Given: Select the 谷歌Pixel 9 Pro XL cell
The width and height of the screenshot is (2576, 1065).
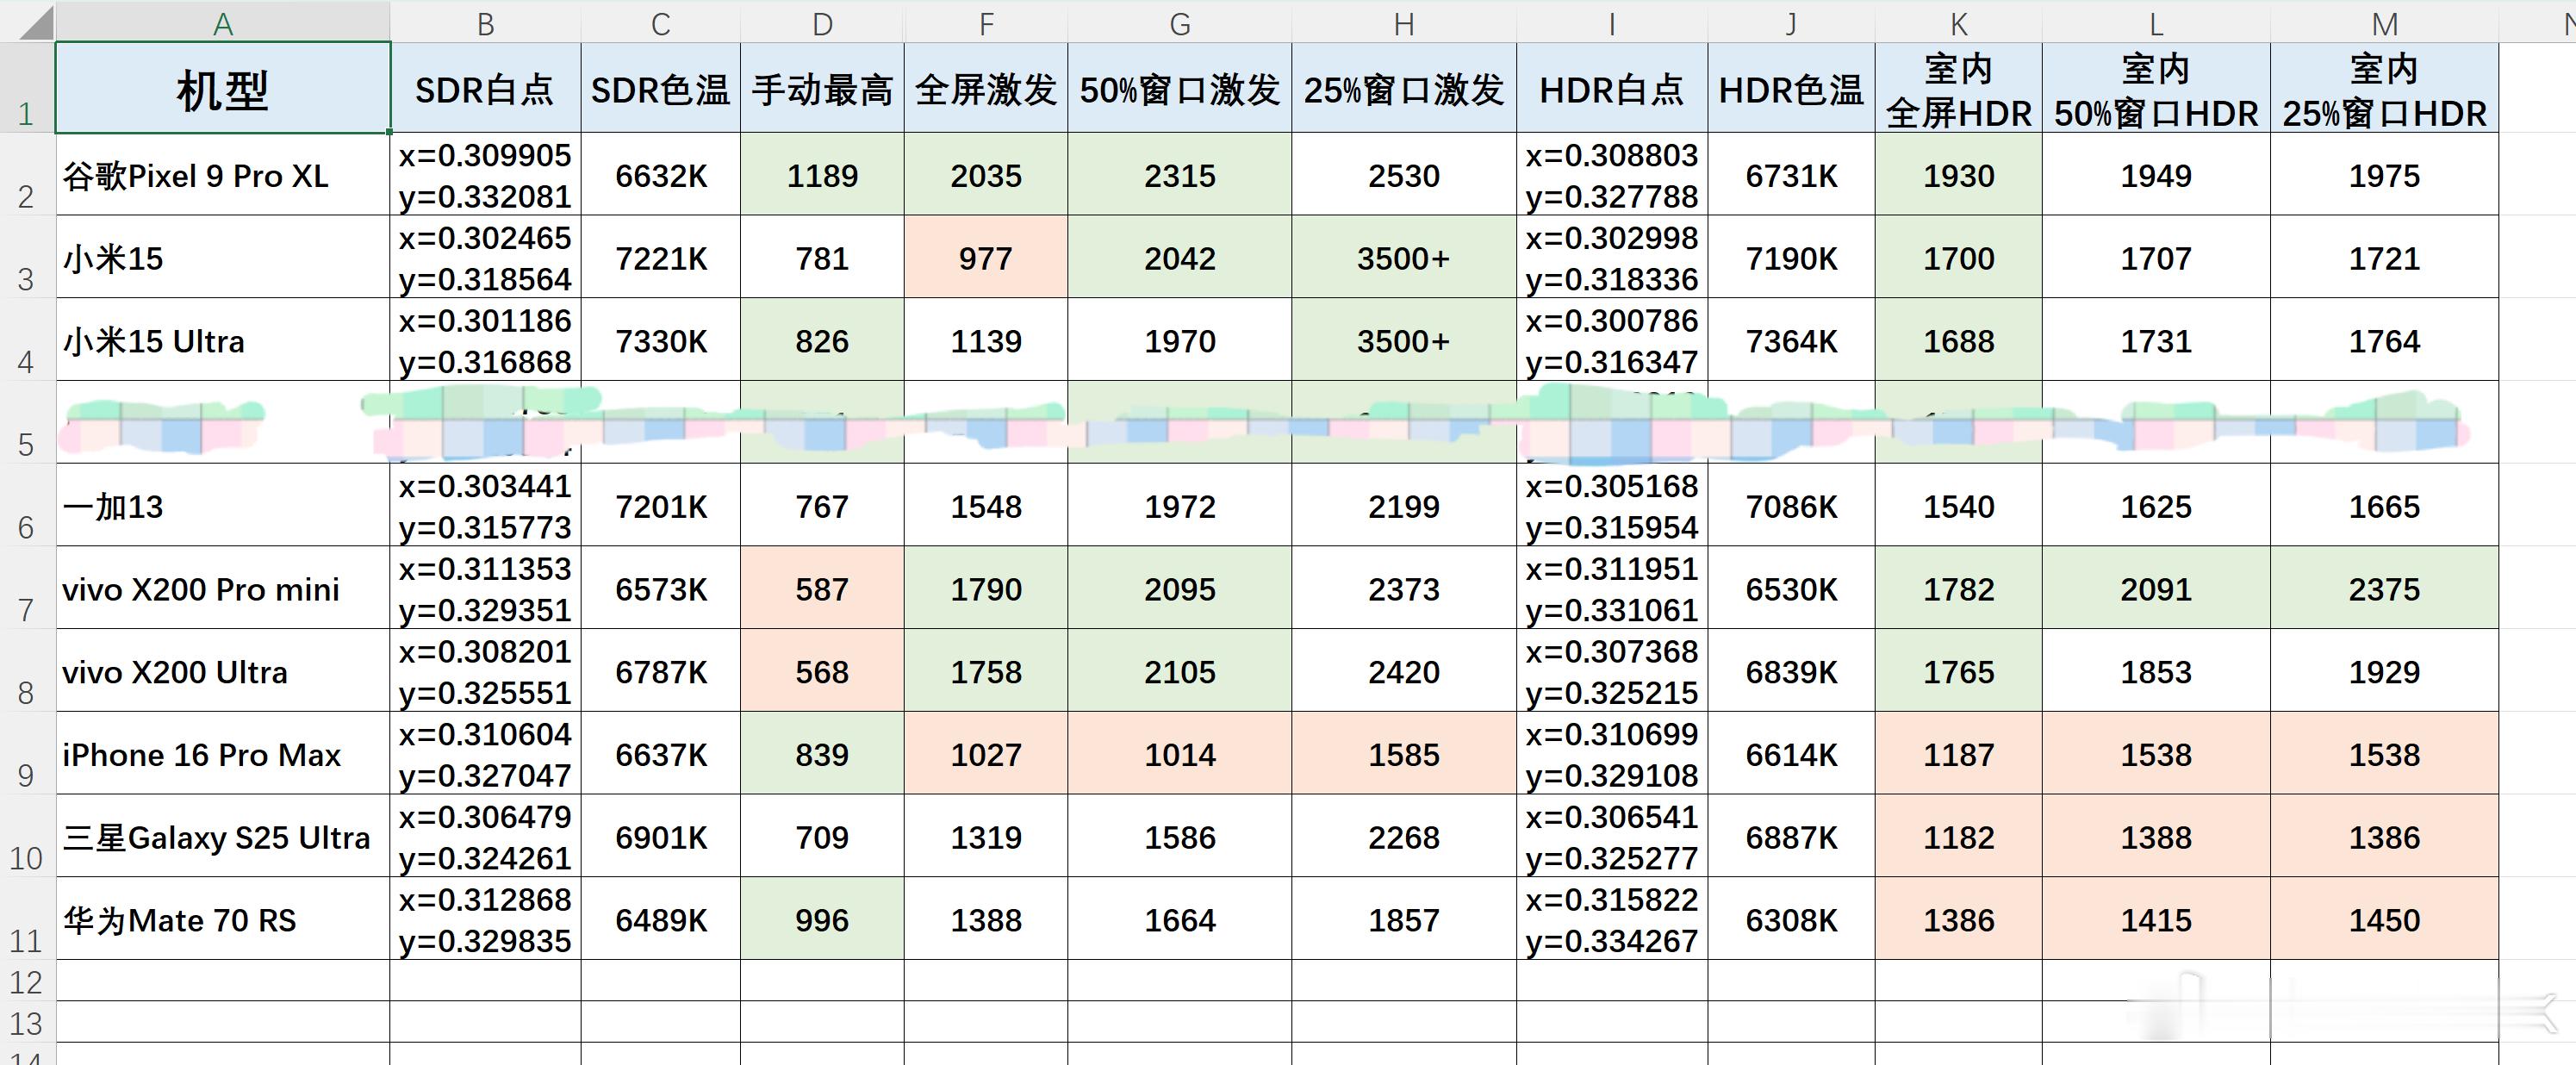Looking at the screenshot, I should click(x=223, y=175).
